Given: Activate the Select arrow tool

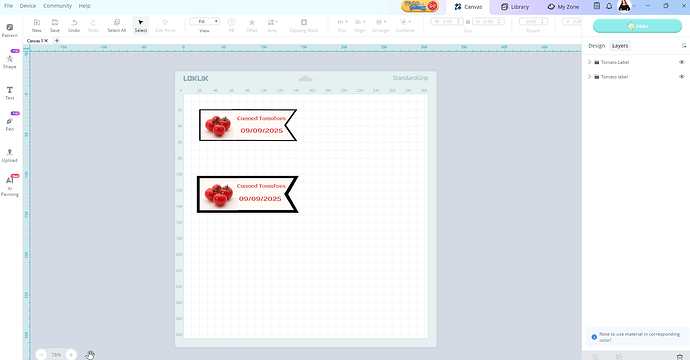Looking at the screenshot, I should point(141,26).
